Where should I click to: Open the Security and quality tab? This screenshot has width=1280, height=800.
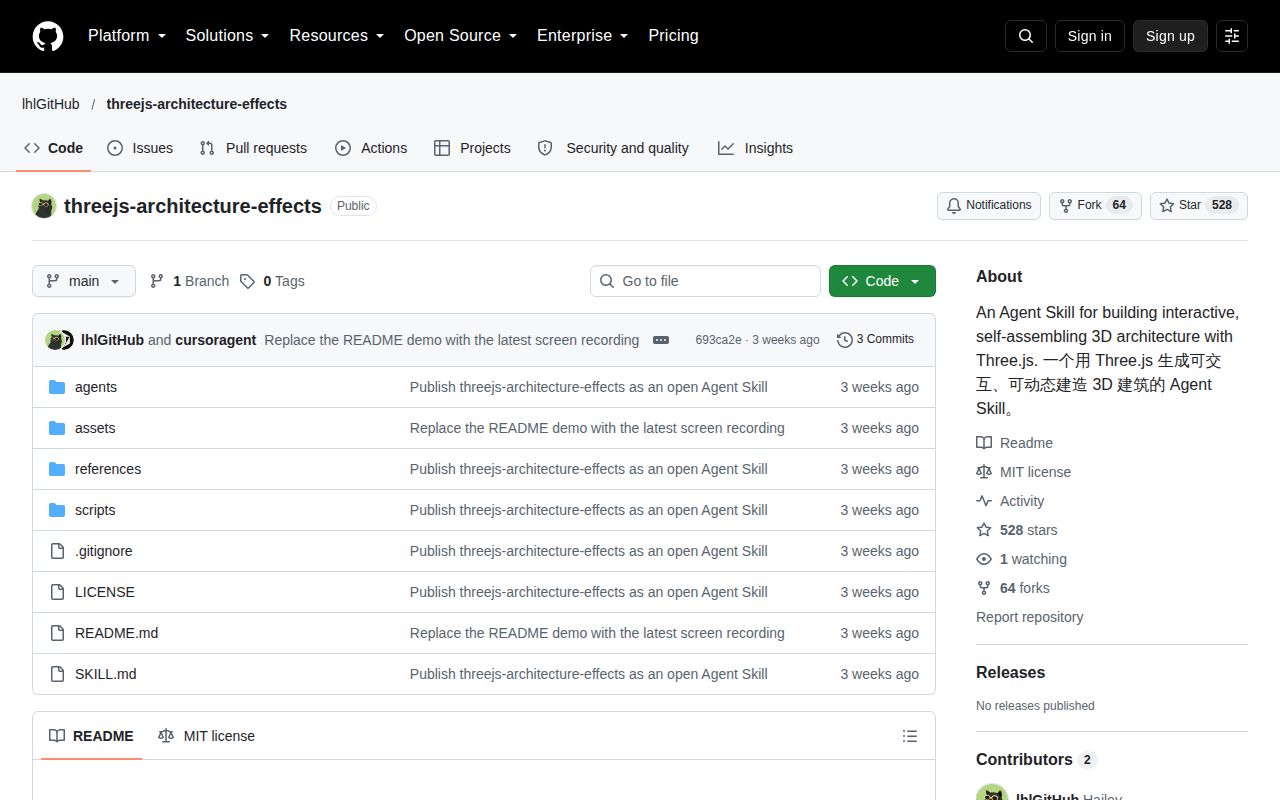click(x=613, y=148)
